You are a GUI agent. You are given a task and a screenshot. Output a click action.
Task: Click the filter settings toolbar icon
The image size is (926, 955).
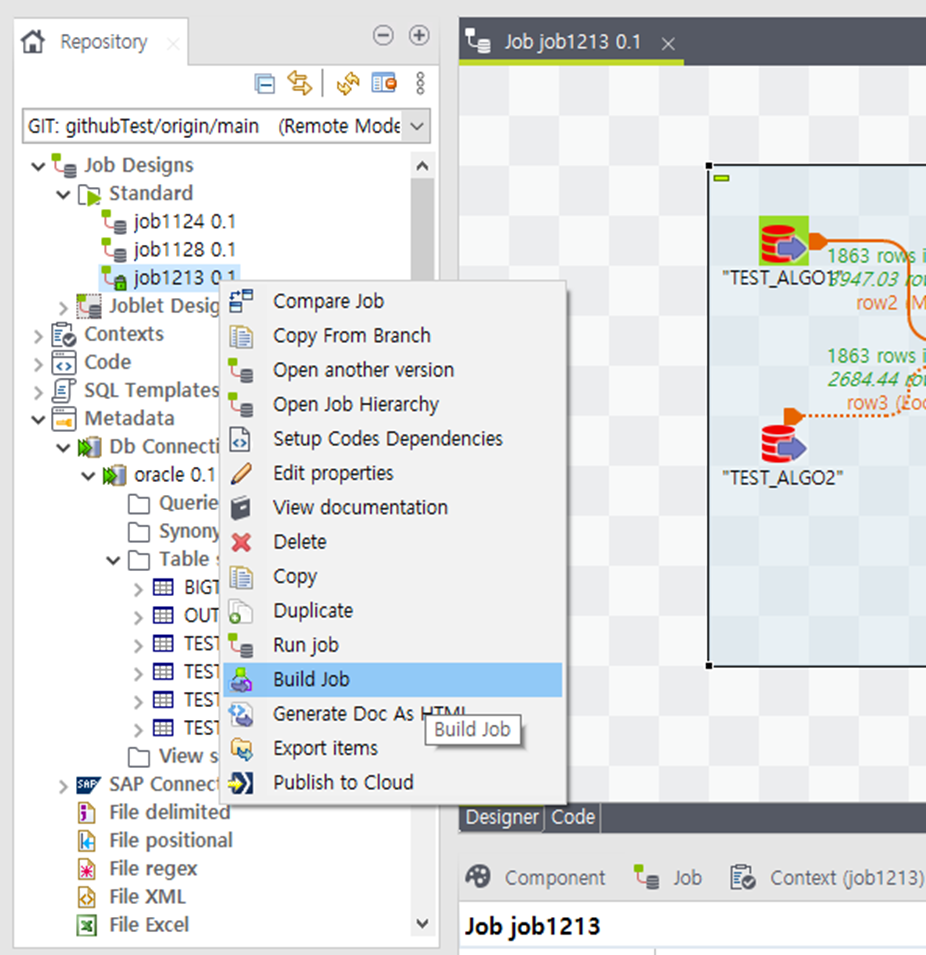coord(384,82)
